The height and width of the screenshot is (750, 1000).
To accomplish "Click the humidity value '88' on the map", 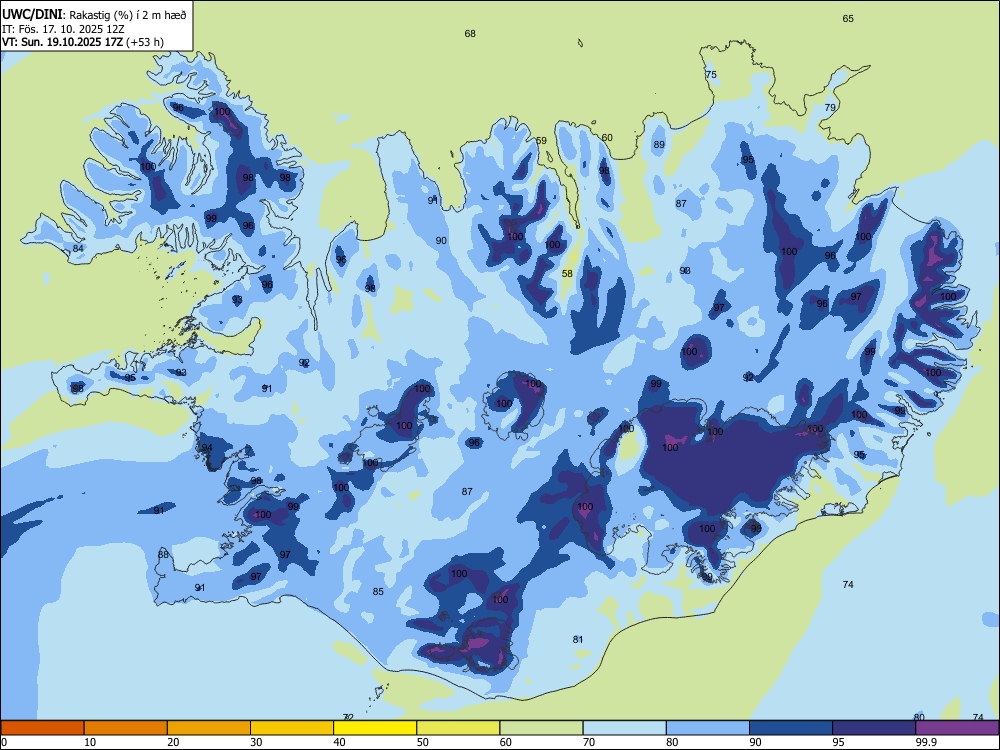I will 164,555.
